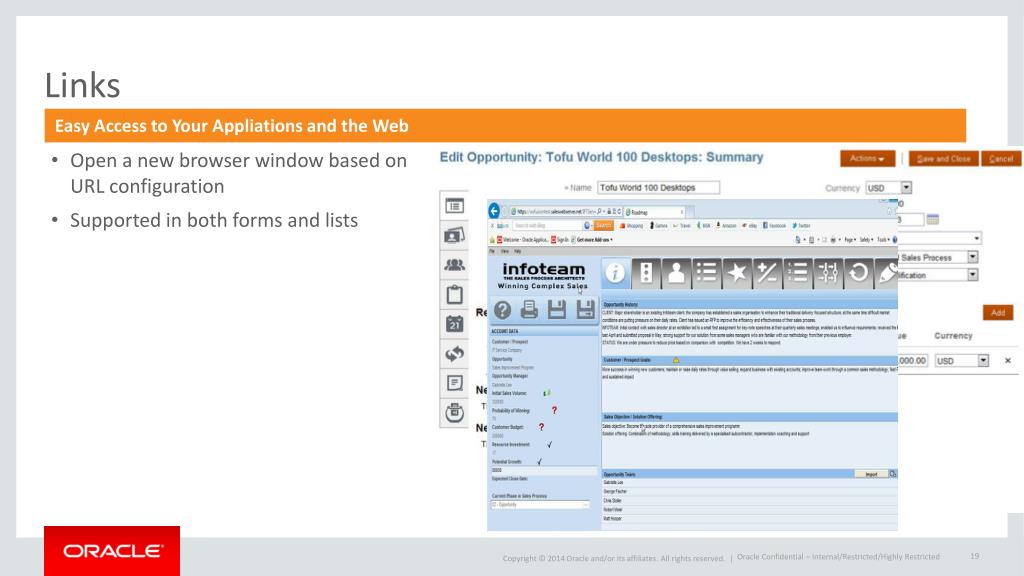Click the yellow warning triangle icon
This screenshot has width=1024, height=576.
click(x=676, y=360)
